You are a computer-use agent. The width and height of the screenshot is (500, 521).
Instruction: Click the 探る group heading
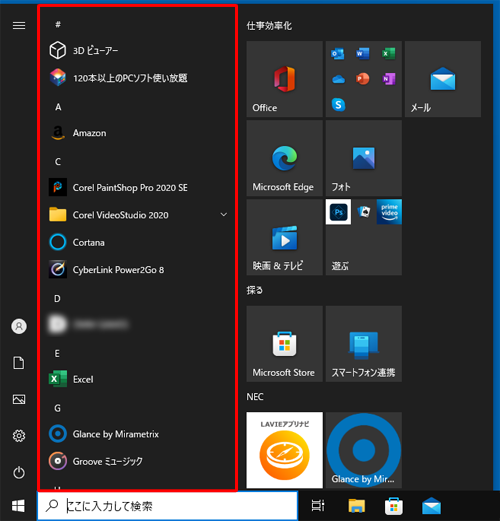[255, 290]
